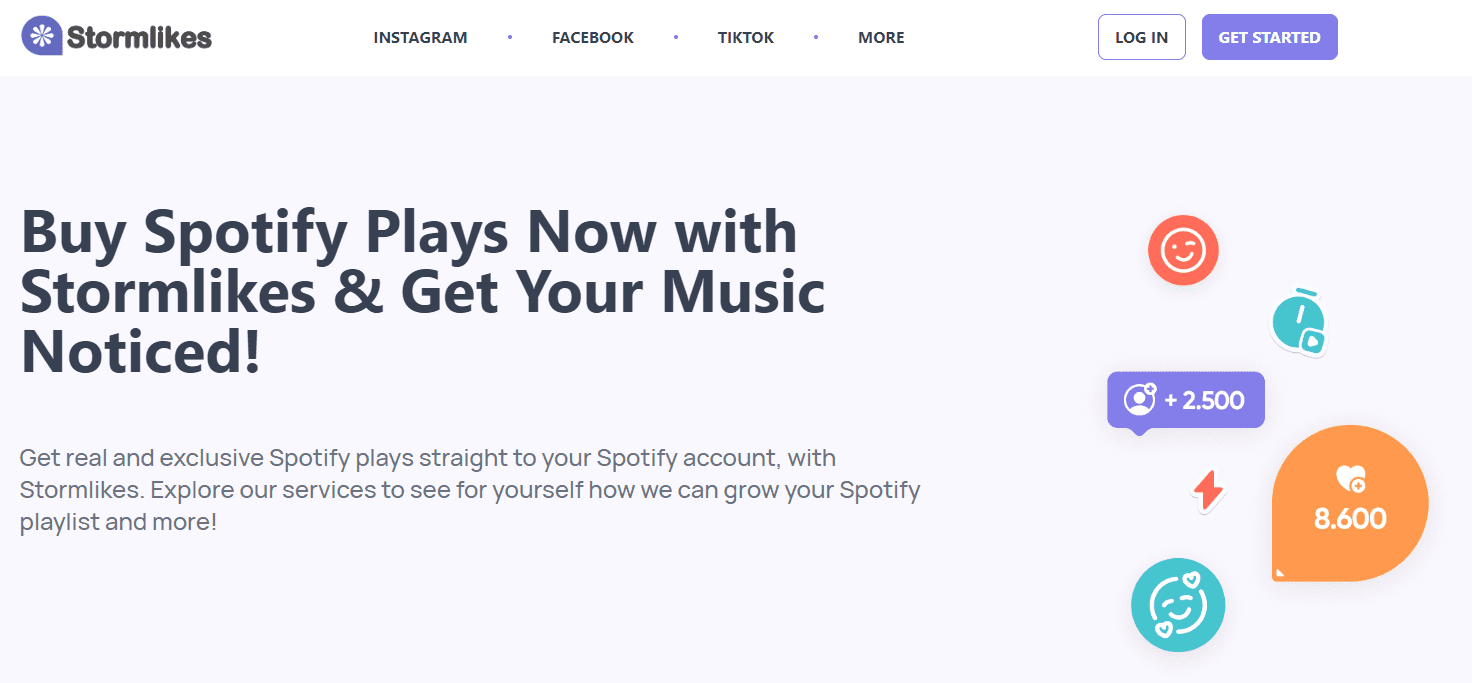The height and width of the screenshot is (683, 1472).
Task: Click the Stormlikes wordmark text
Action: [139, 38]
